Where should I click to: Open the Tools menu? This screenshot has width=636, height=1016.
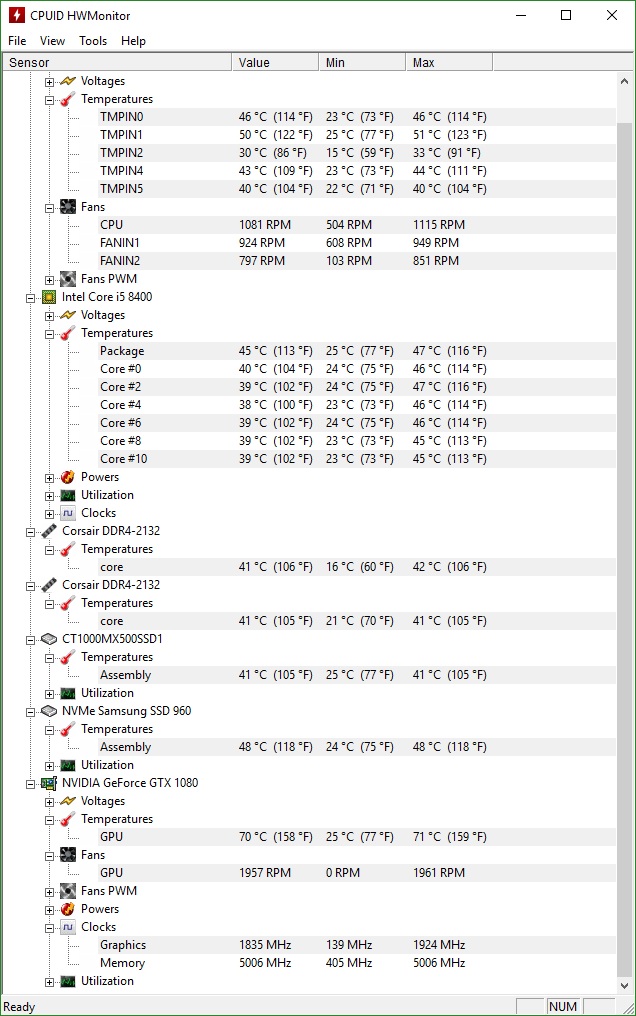(x=92, y=41)
